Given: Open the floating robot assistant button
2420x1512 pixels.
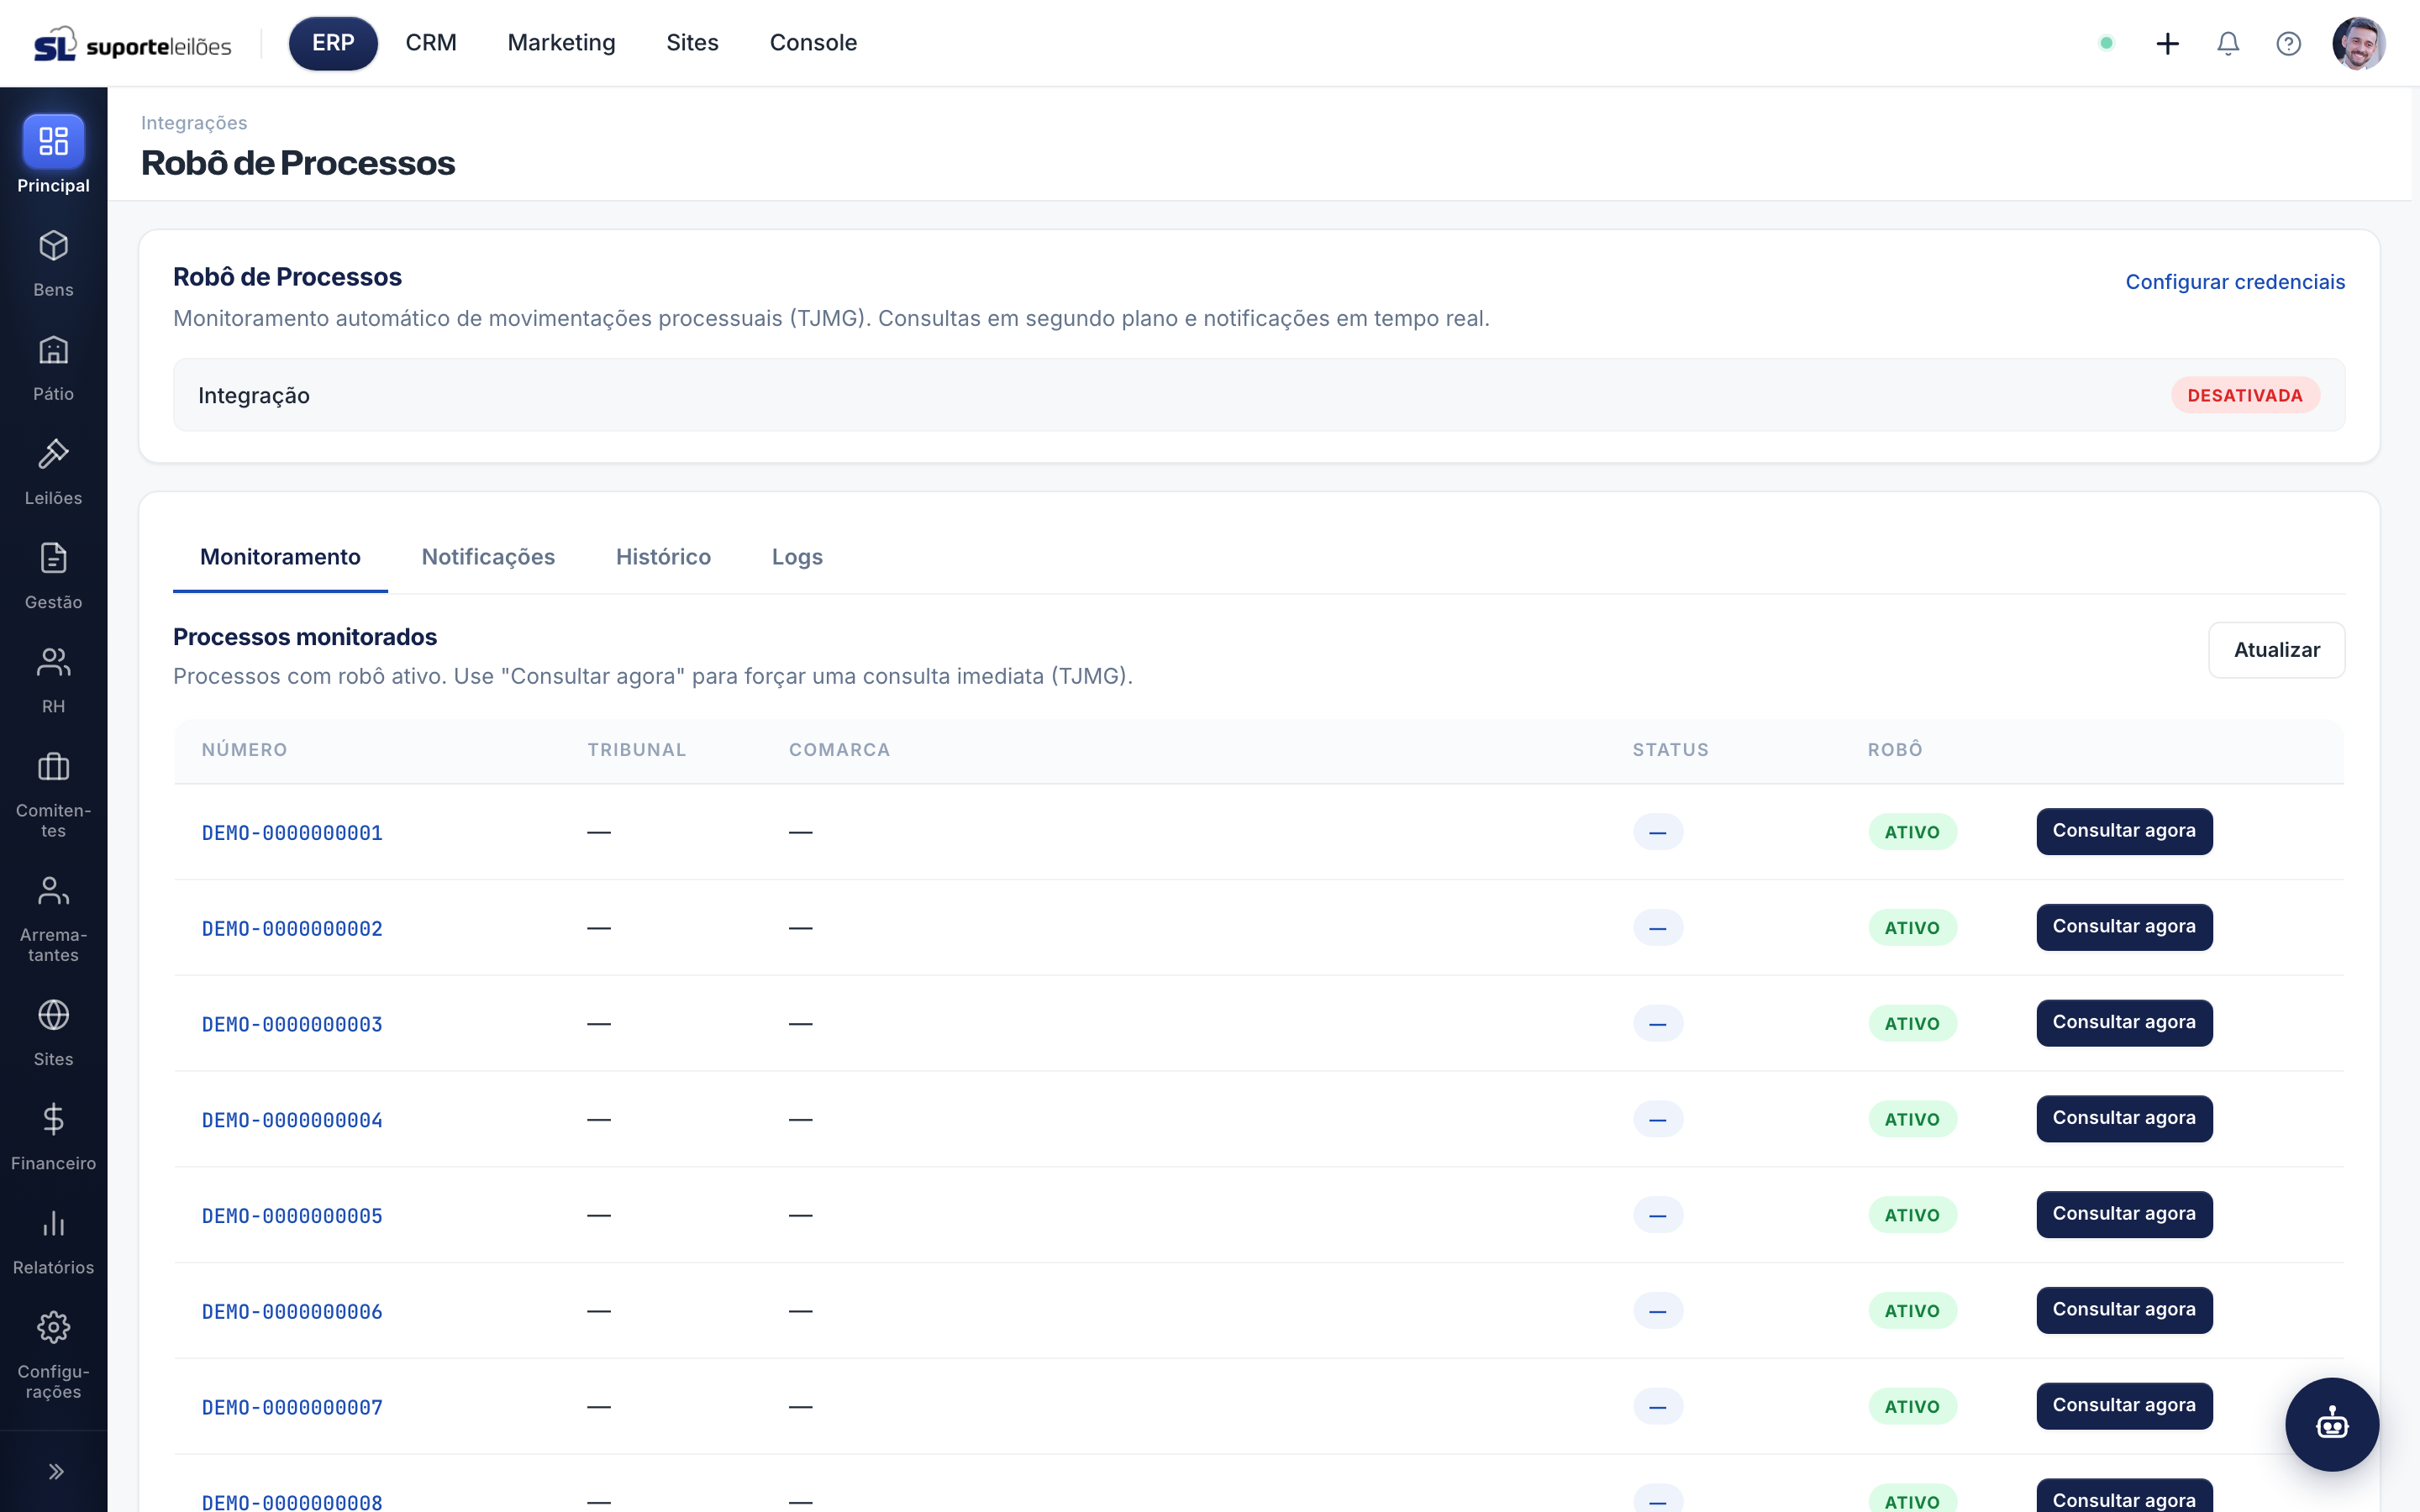Looking at the screenshot, I should 2332,1424.
